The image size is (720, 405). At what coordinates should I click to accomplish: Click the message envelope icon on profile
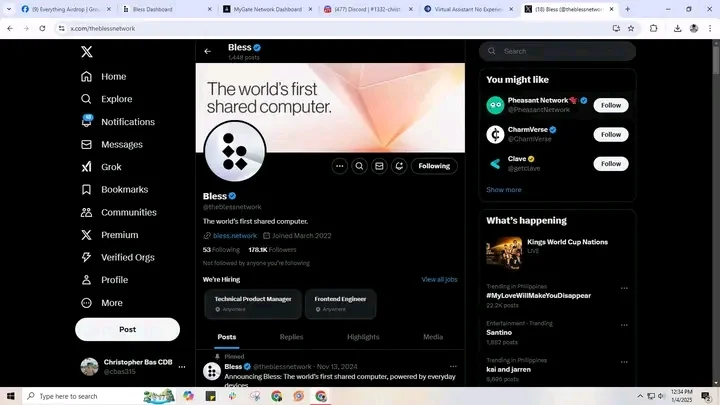pyautogui.click(x=379, y=166)
